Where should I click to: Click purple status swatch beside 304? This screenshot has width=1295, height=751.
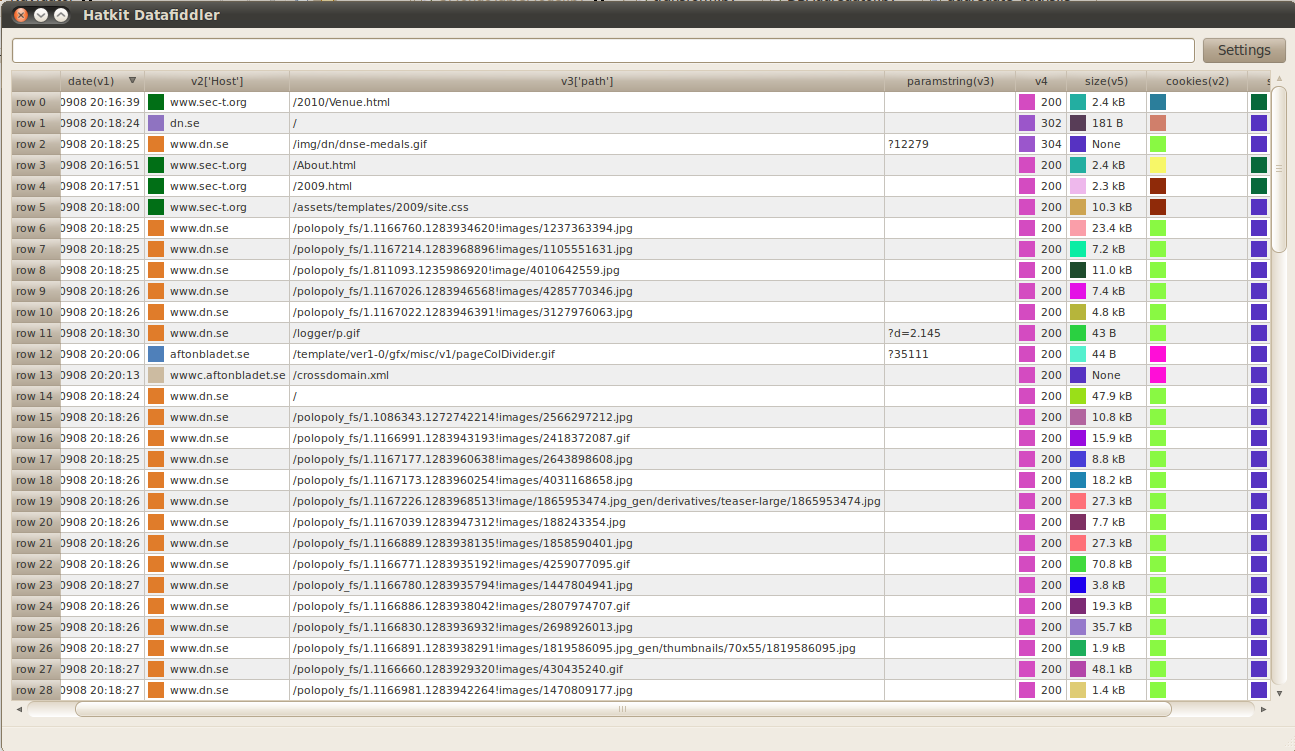point(1027,144)
